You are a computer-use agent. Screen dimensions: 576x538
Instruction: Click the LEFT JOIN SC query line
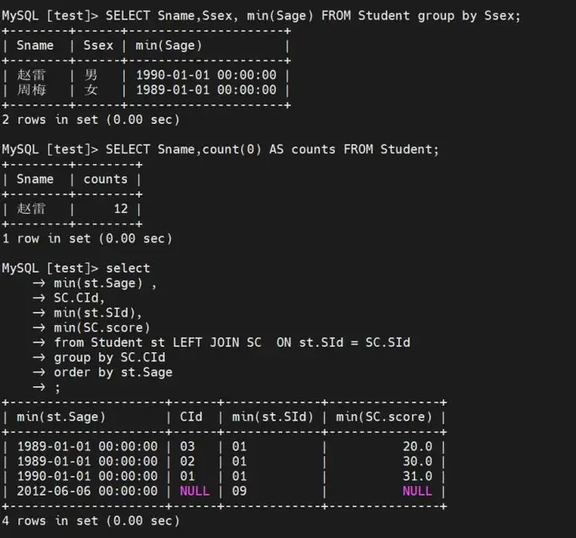pos(232,343)
